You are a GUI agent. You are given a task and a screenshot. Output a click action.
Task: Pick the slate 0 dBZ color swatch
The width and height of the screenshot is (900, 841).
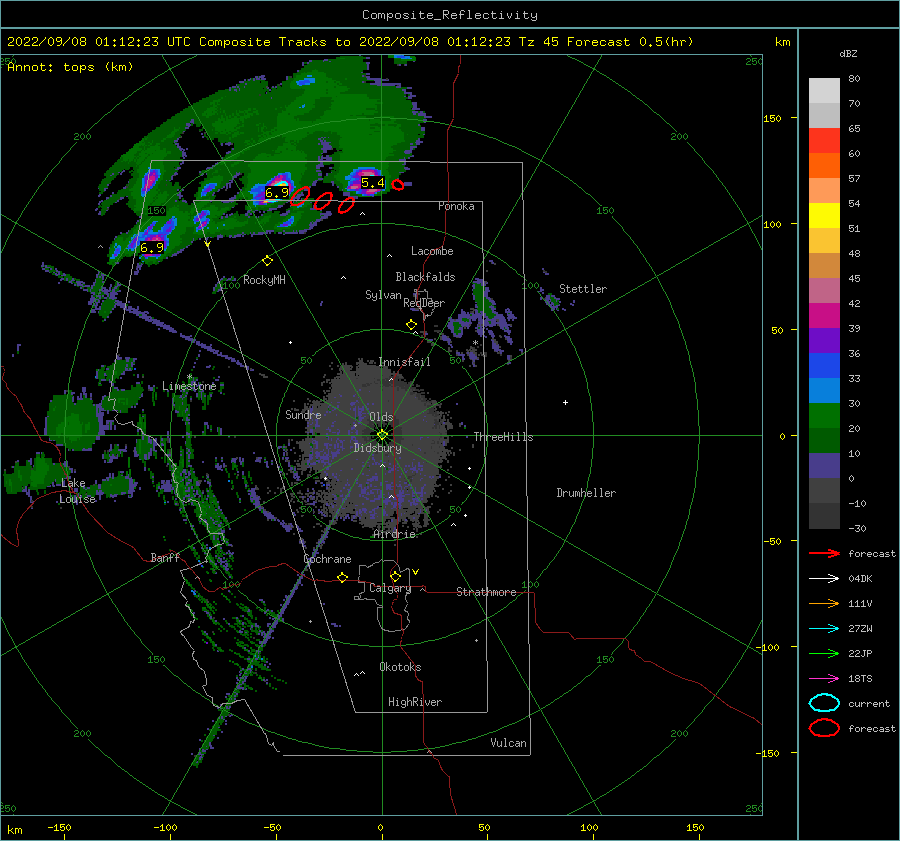(824, 466)
